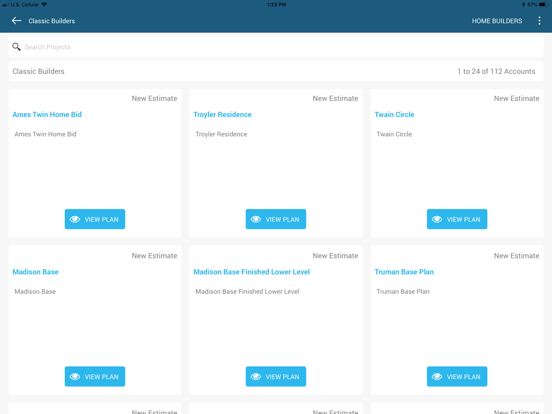Image resolution: width=552 pixels, height=414 pixels.
Task: Click gray description 'Ames Twin Home Bid'
Action: click(x=45, y=134)
